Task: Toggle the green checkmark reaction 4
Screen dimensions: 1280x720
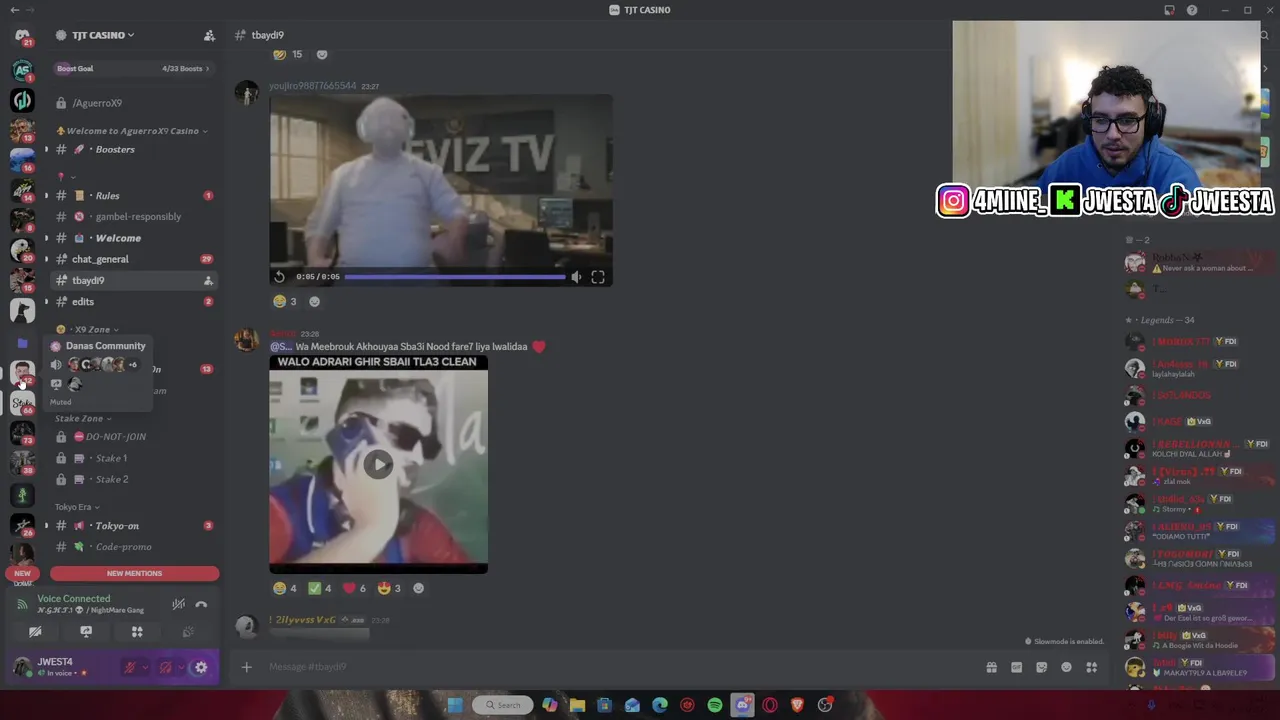Action: pos(320,588)
